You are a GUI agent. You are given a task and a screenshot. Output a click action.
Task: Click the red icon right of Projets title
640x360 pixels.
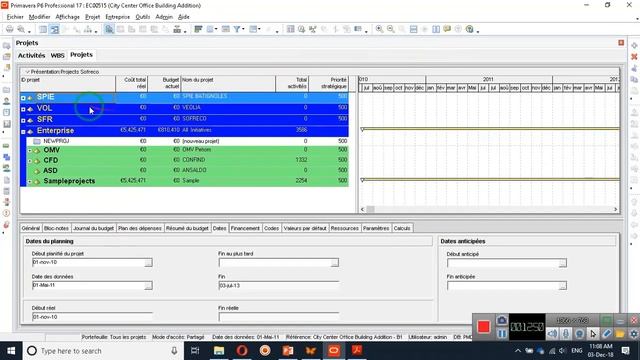click(621, 43)
